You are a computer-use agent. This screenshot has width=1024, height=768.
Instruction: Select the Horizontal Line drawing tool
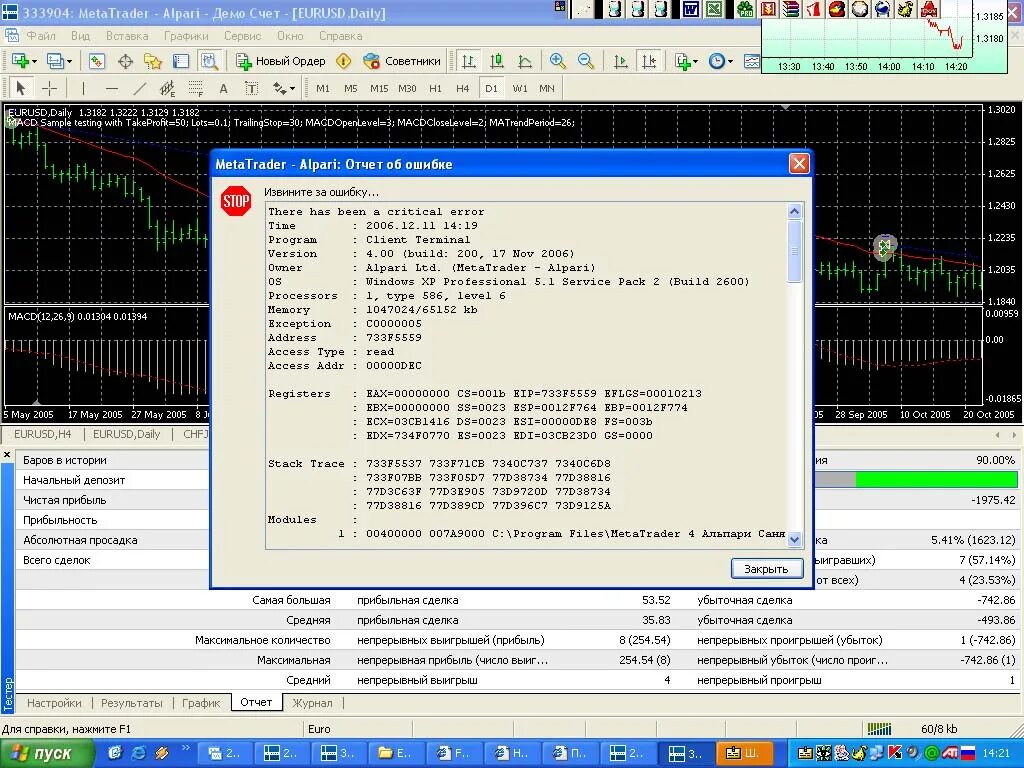112,88
